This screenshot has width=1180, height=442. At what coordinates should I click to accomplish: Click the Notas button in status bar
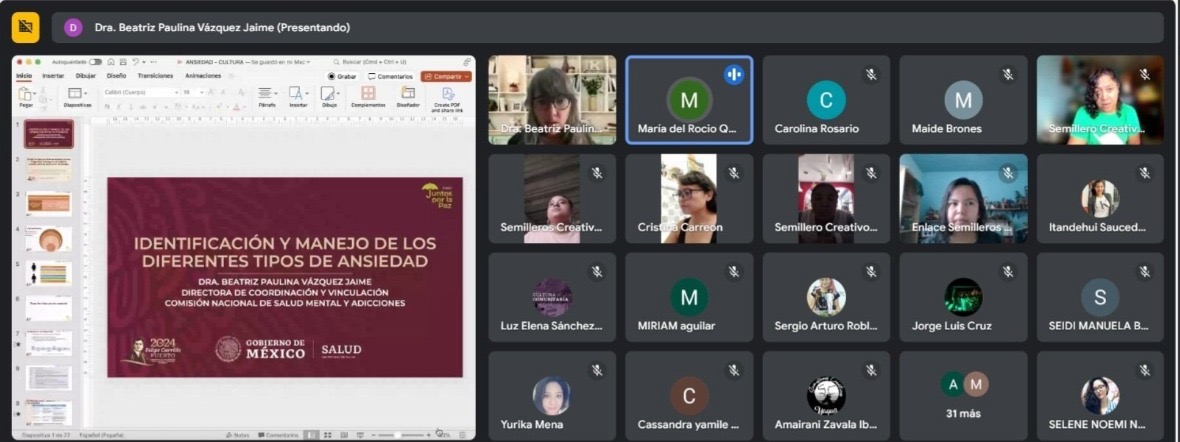238,435
